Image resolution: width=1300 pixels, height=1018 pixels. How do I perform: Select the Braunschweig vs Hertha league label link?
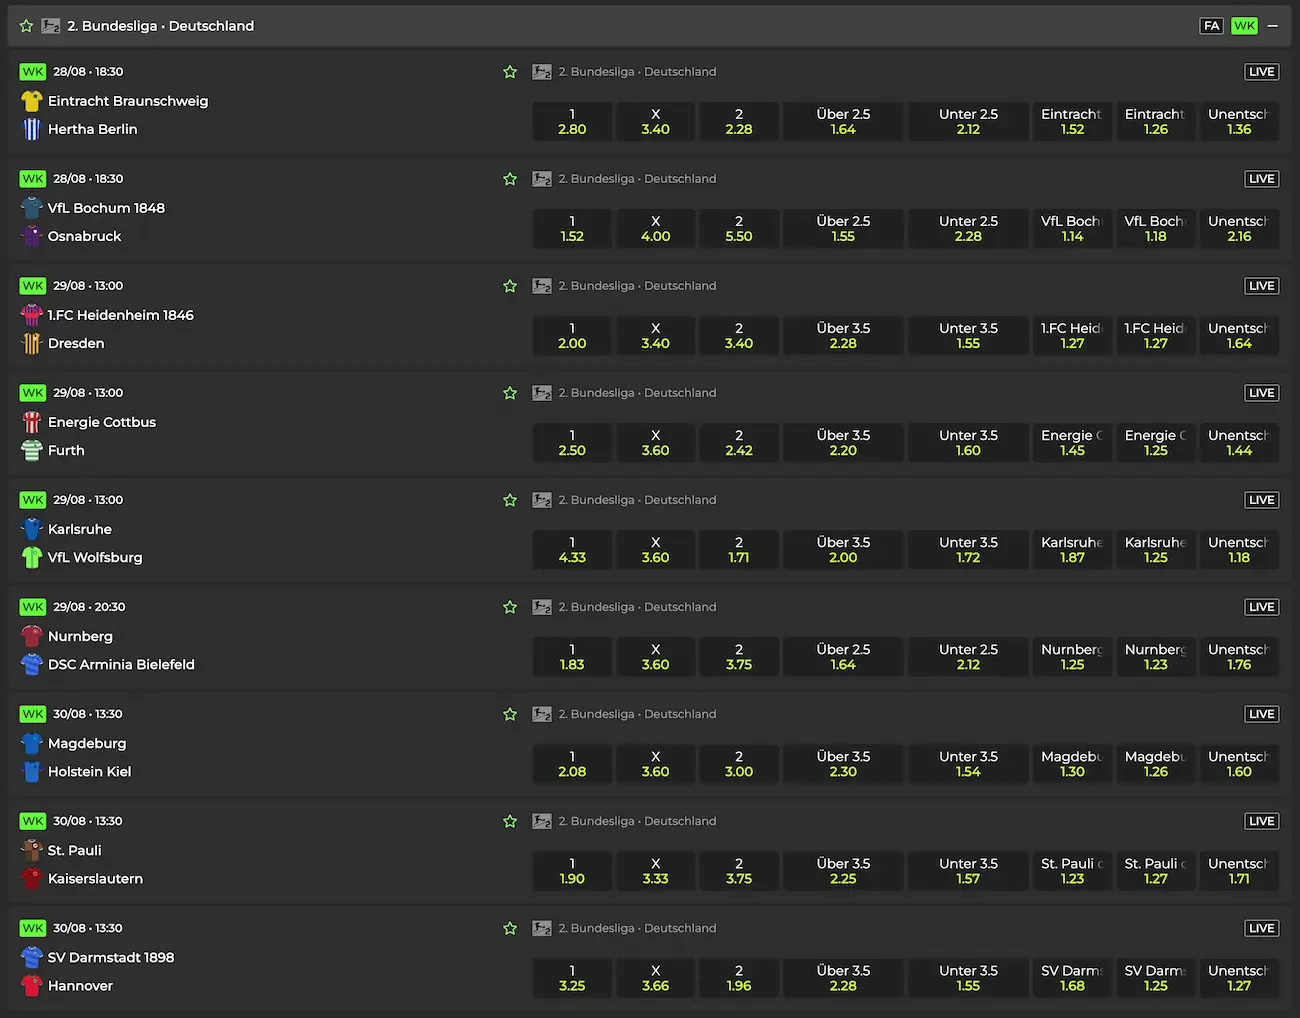[637, 72]
